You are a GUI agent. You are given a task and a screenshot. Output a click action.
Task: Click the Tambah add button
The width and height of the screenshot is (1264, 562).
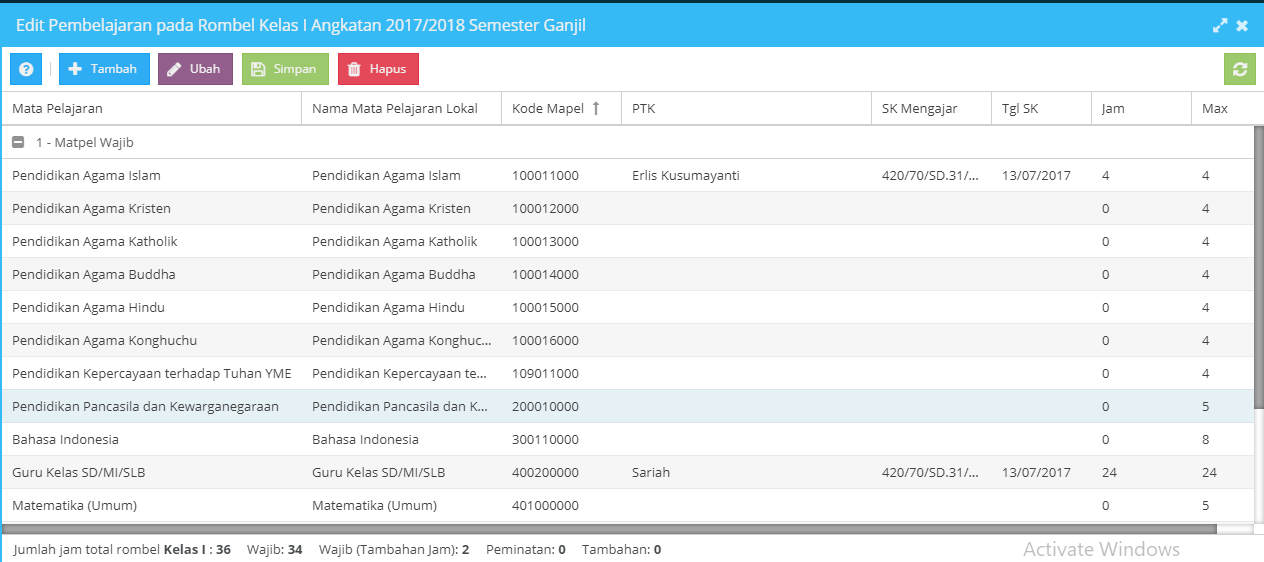tap(104, 69)
